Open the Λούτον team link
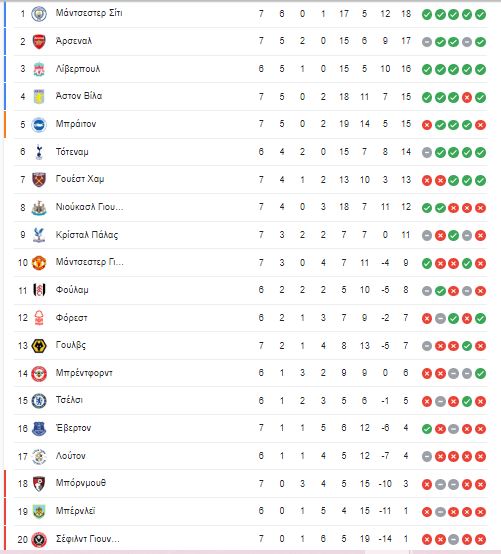Screen dimensions: 501x554 [70, 456]
